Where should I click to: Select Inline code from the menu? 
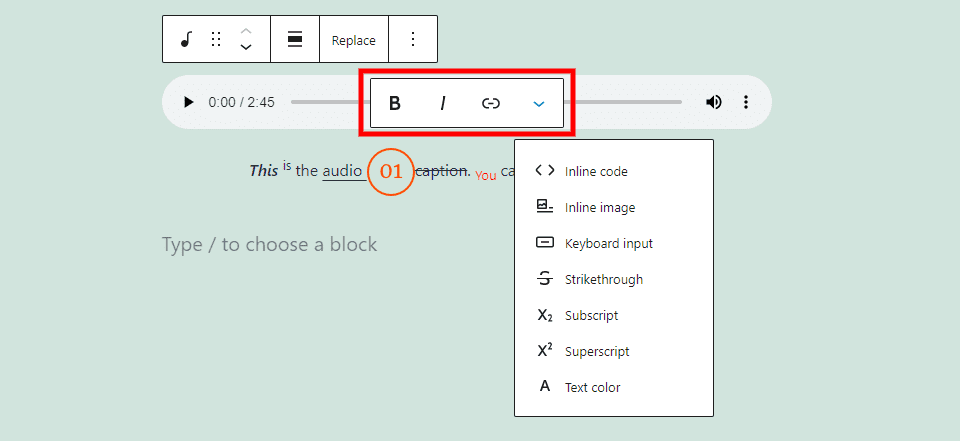[x=595, y=172]
